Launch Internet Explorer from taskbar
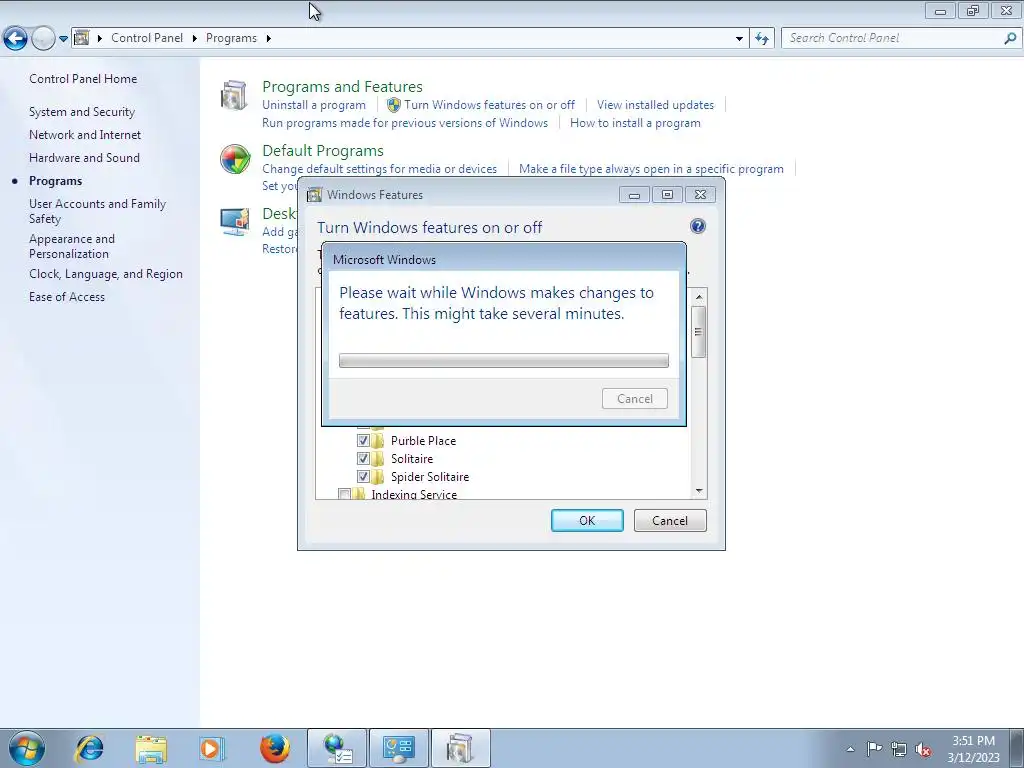1024x768 pixels. (x=89, y=748)
